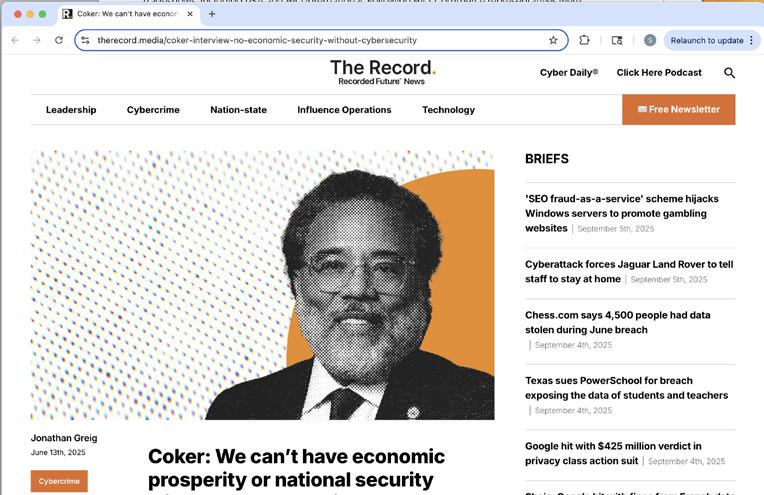Screen dimensions: 764x495
Task: Click the site information icon in address bar
Action: point(85,40)
